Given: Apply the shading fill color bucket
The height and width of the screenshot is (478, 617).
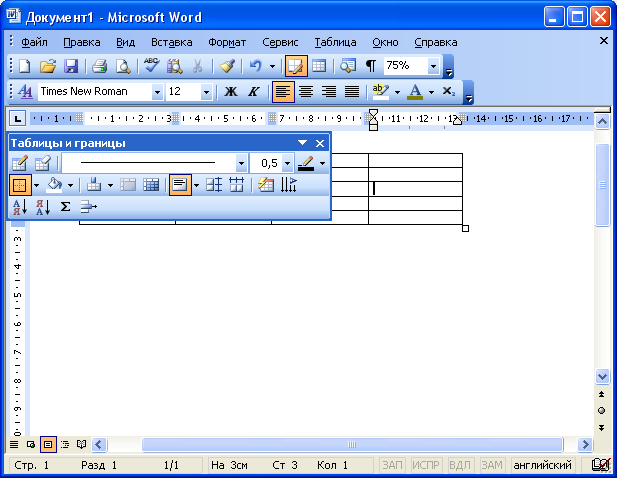Looking at the screenshot, I should click(54, 185).
